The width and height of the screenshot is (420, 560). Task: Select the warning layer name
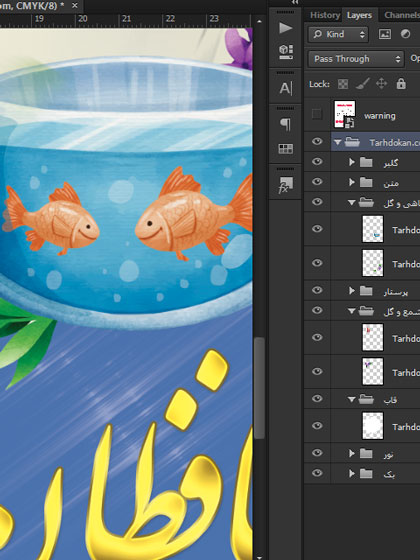point(380,116)
